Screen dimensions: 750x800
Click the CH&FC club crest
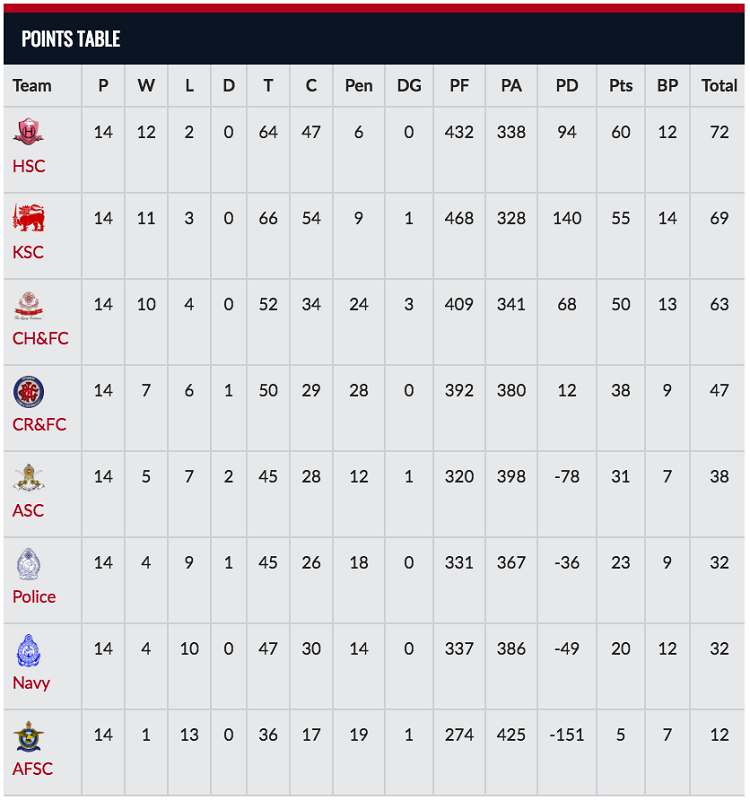[x=28, y=304]
